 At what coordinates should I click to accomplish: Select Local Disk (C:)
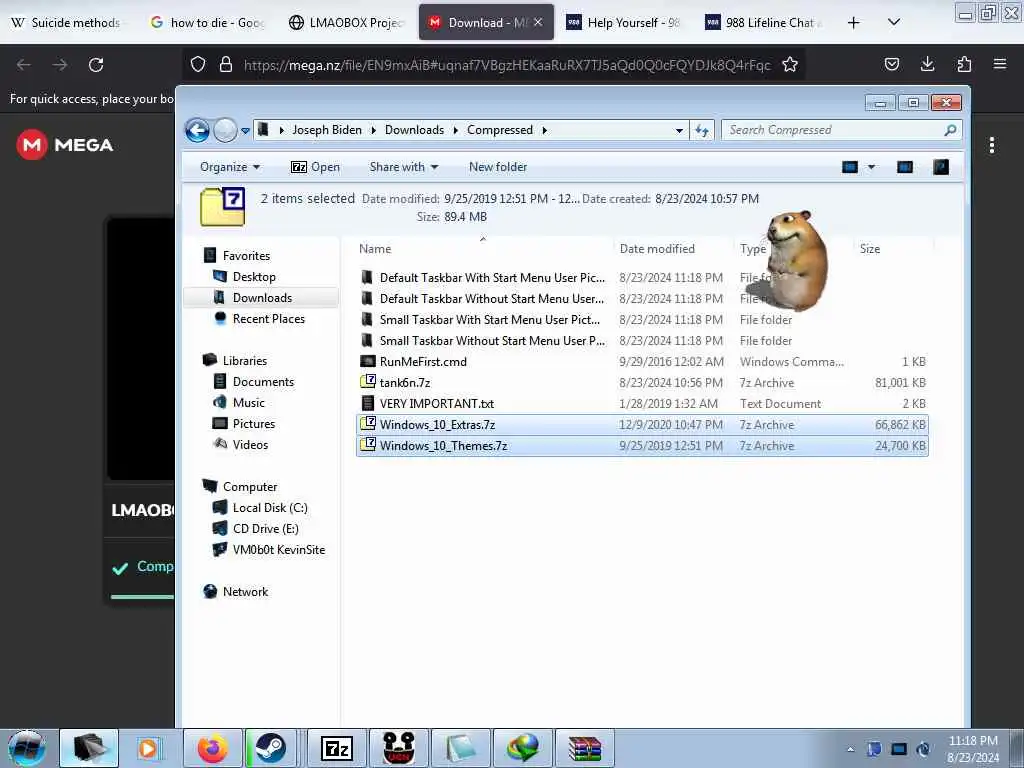click(x=270, y=507)
